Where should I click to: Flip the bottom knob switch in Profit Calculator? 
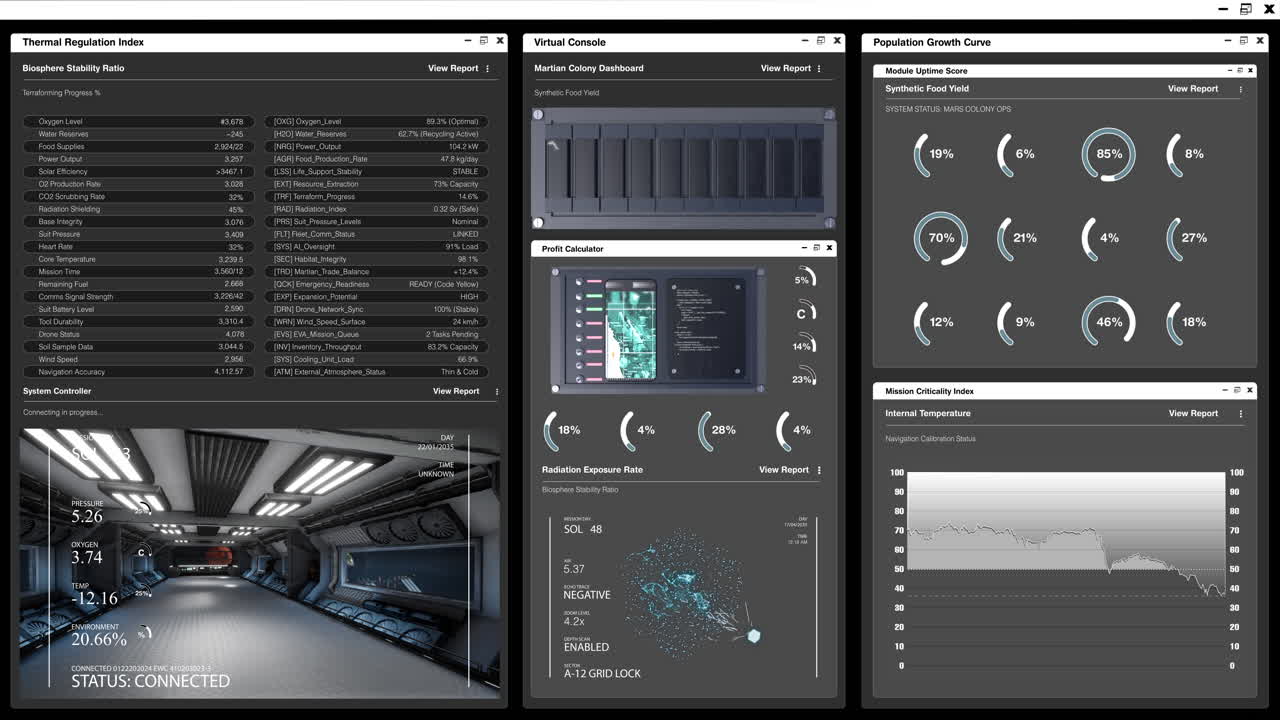(579, 378)
